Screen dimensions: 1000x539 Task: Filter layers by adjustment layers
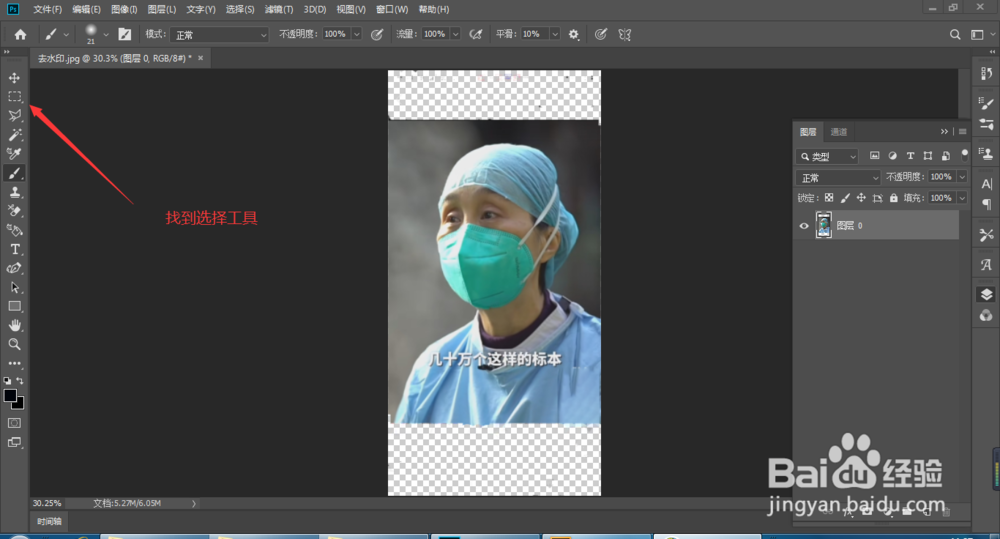(x=892, y=156)
